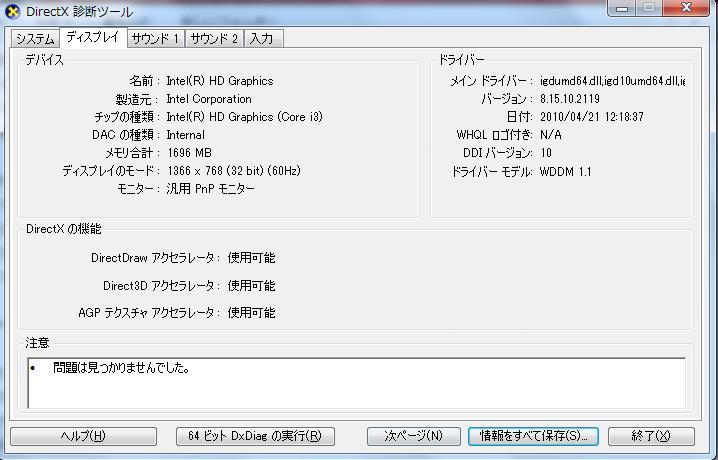Switch to the システム tab
The height and width of the screenshot is (460, 718).
click(x=35, y=39)
